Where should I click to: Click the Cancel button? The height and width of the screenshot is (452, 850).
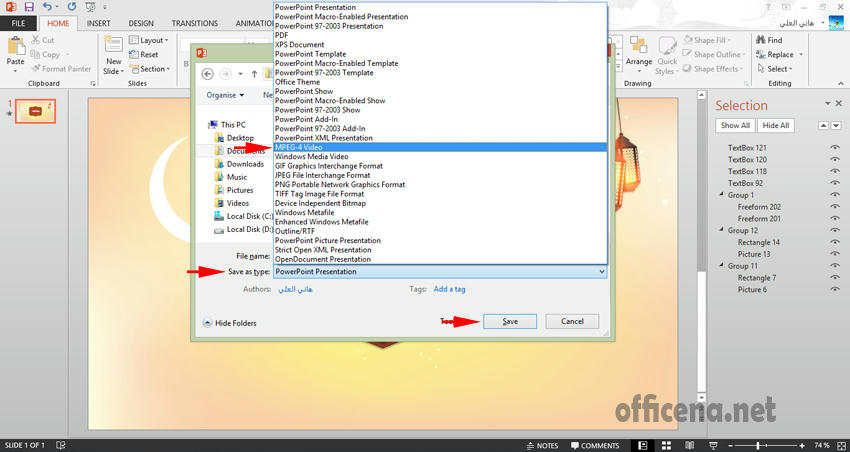click(x=572, y=321)
